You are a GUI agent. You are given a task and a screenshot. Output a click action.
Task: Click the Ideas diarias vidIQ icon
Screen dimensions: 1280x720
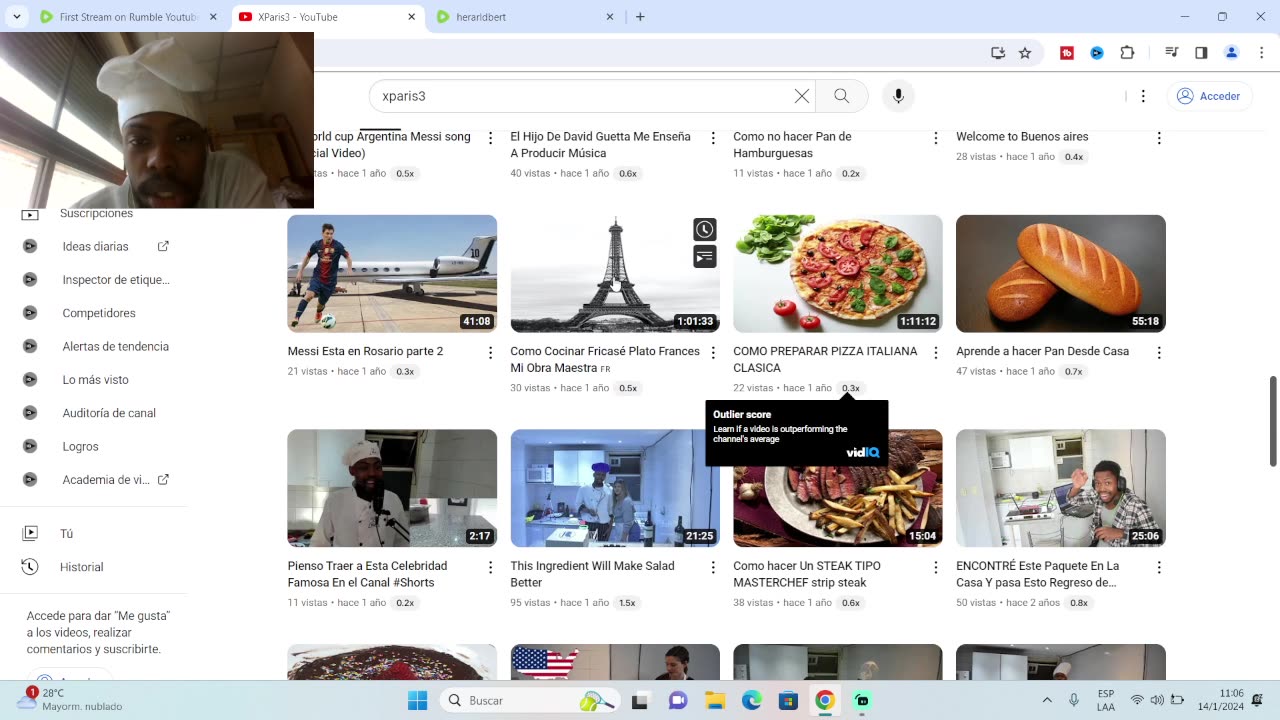point(30,246)
